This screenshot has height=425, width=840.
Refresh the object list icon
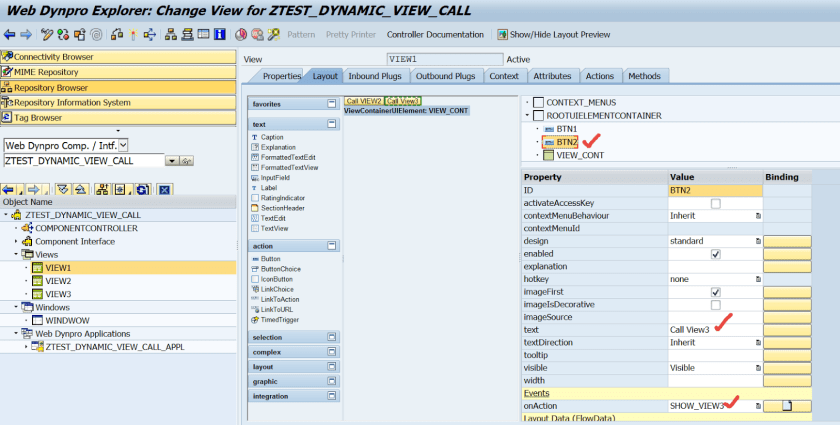coord(143,190)
